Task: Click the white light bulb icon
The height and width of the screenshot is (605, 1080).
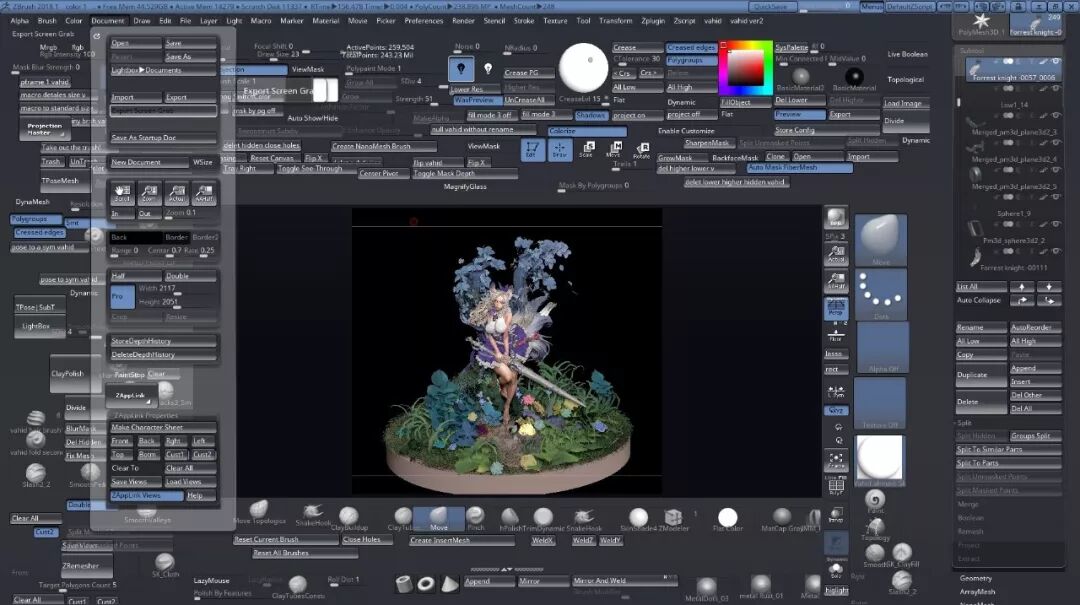Action: (488, 69)
